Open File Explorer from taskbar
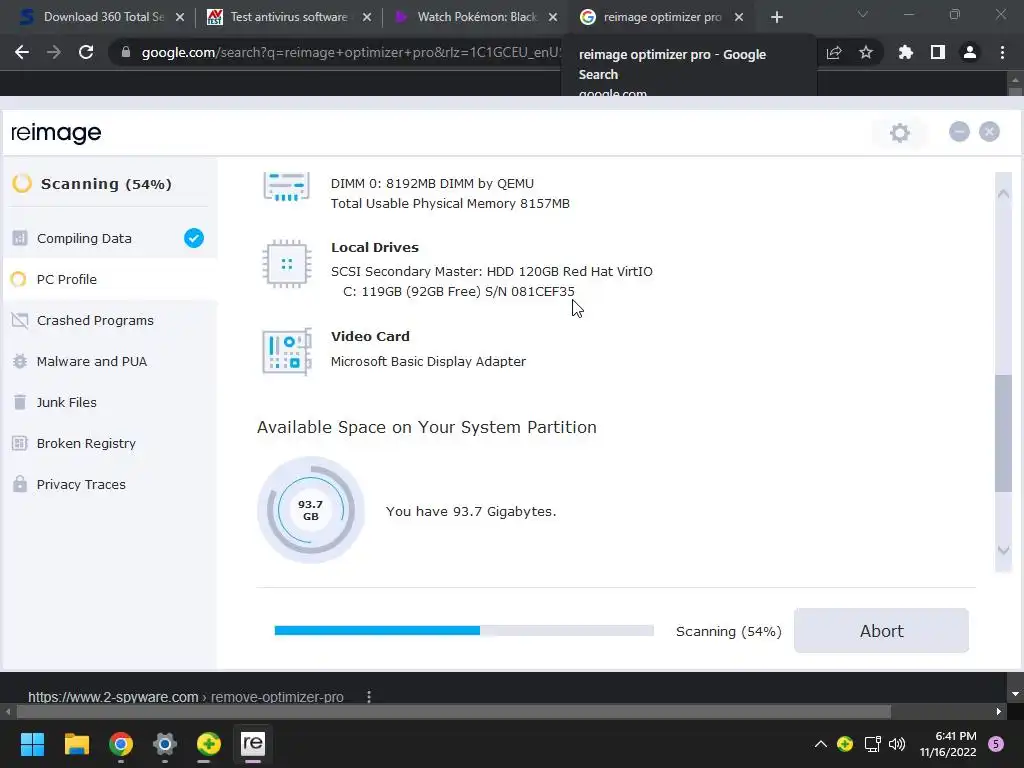The height and width of the screenshot is (768, 1024). click(x=76, y=744)
